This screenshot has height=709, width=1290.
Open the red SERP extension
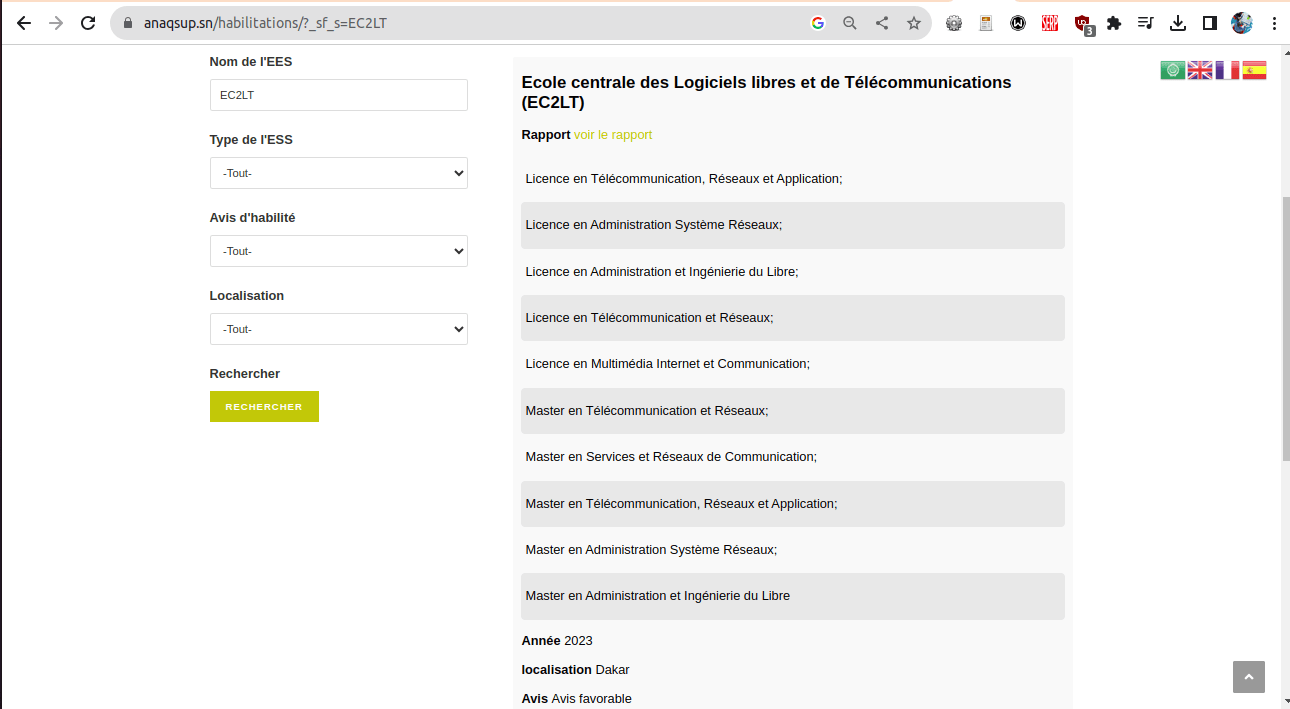(1050, 23)
